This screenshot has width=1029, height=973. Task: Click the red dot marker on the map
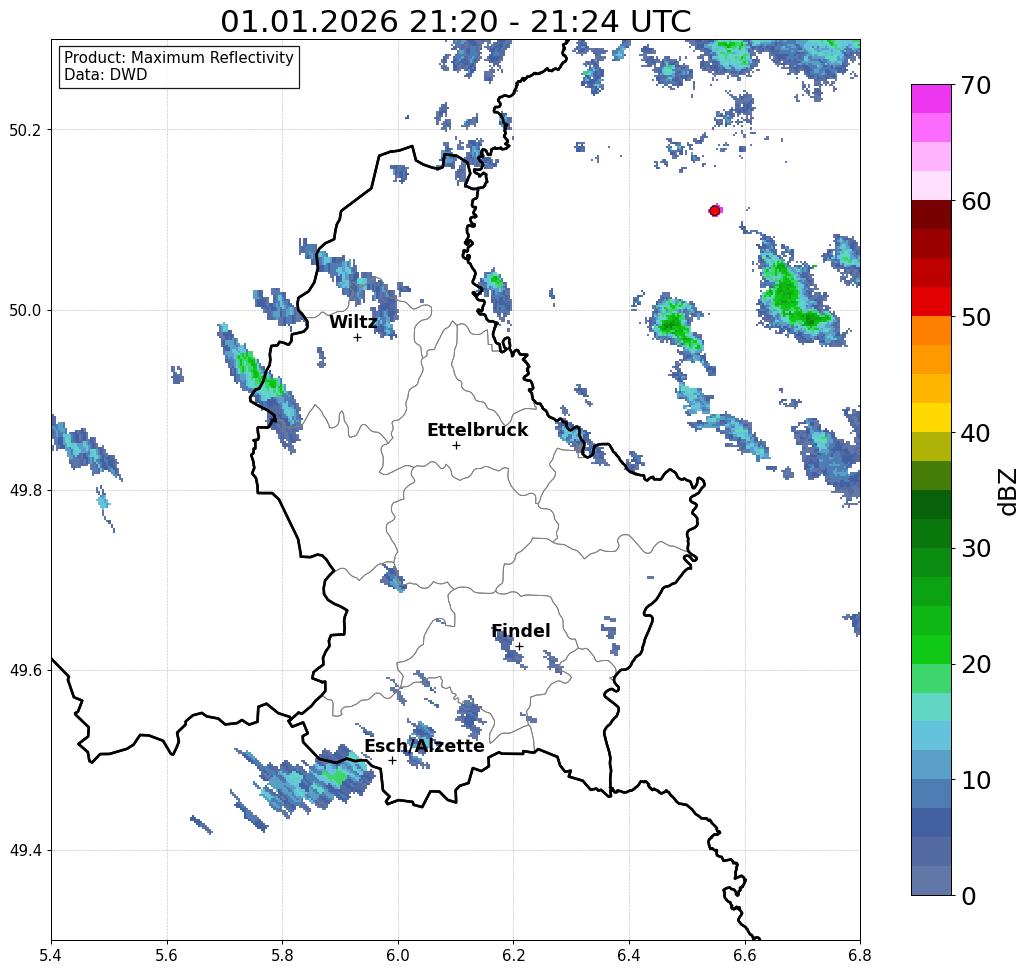pos(715,211)
